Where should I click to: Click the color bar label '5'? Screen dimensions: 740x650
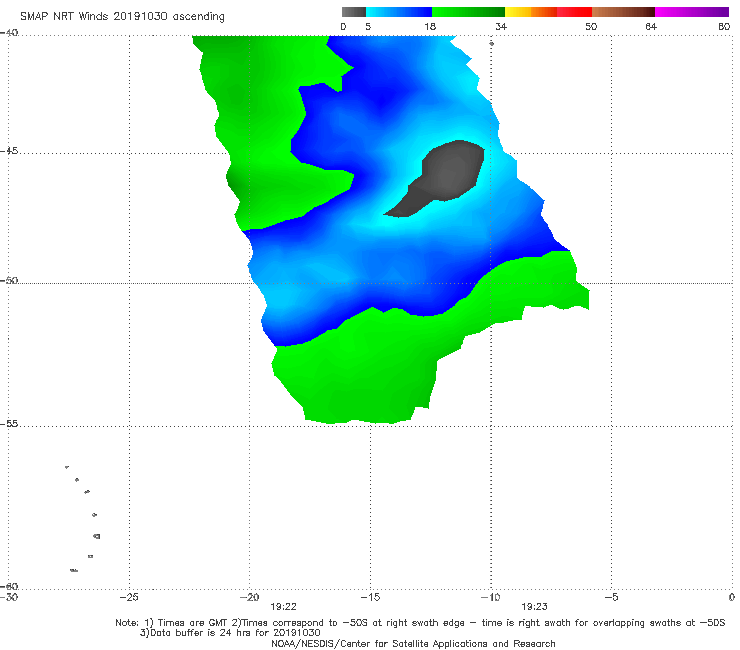pyautogui.click(x=368, y=27)
